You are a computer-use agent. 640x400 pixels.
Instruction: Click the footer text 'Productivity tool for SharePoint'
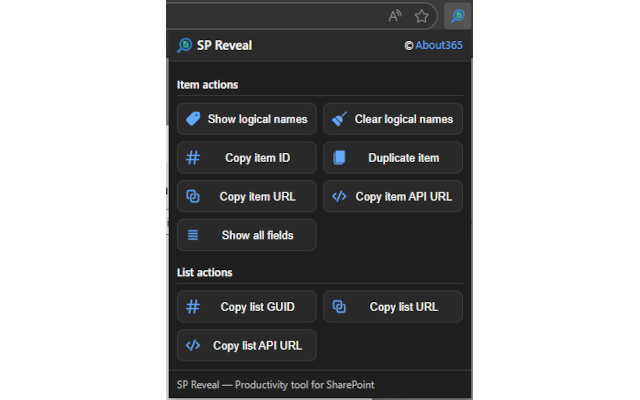pyautogui.click(x=304, y=385)
